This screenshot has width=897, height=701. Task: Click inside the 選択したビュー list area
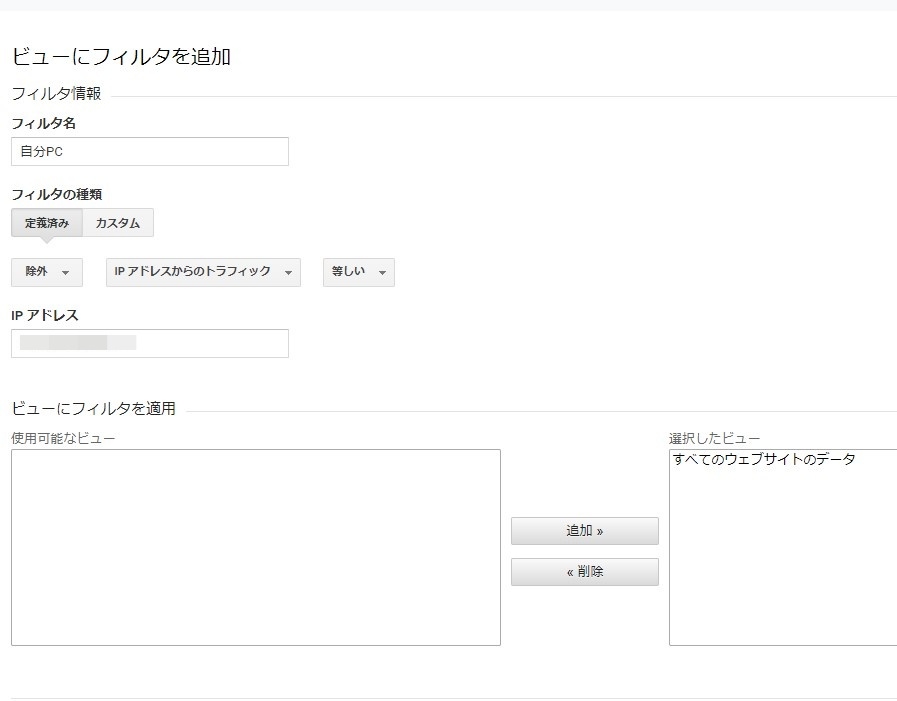[780, 550]
